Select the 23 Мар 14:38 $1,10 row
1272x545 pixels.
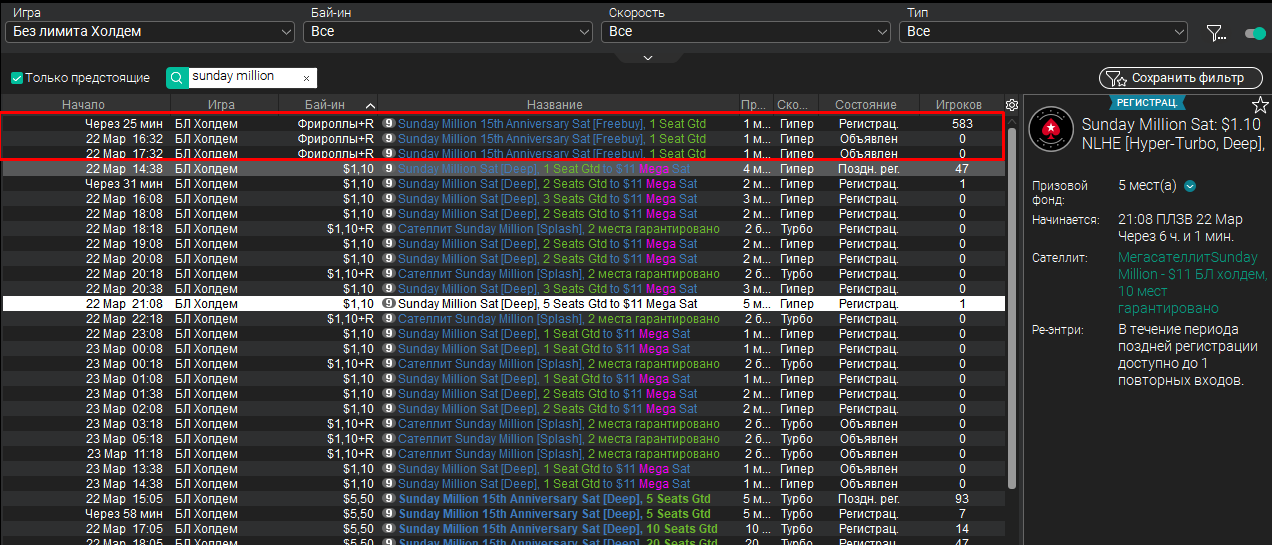pos(503,484)
